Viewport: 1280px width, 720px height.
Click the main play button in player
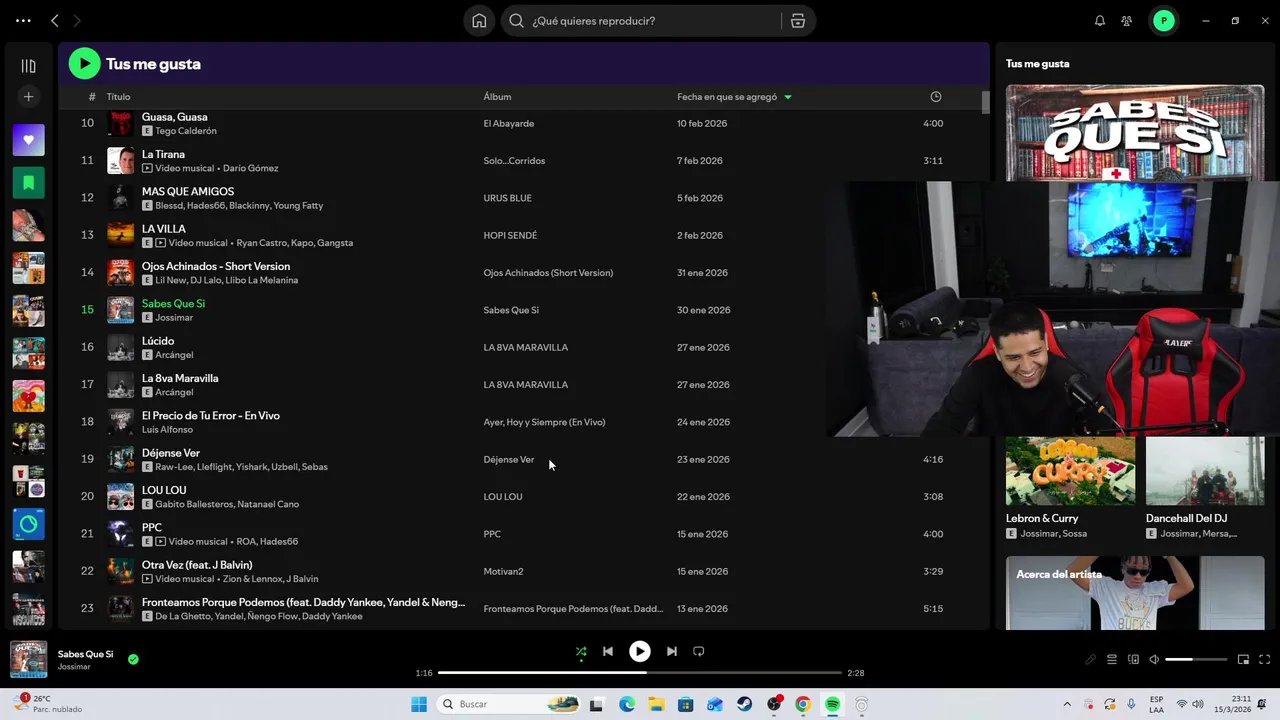pos(639,651)
